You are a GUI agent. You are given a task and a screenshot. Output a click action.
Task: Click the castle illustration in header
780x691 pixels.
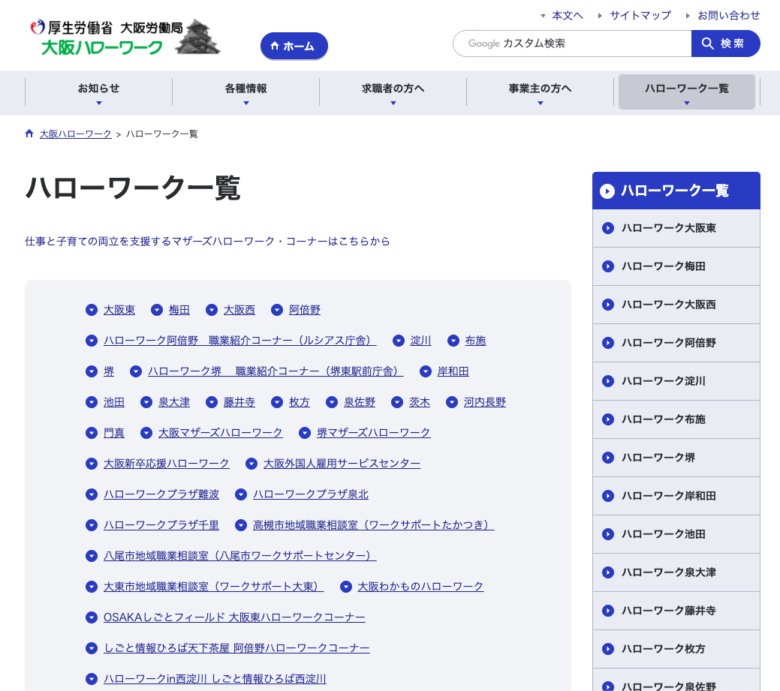[198, 36]
